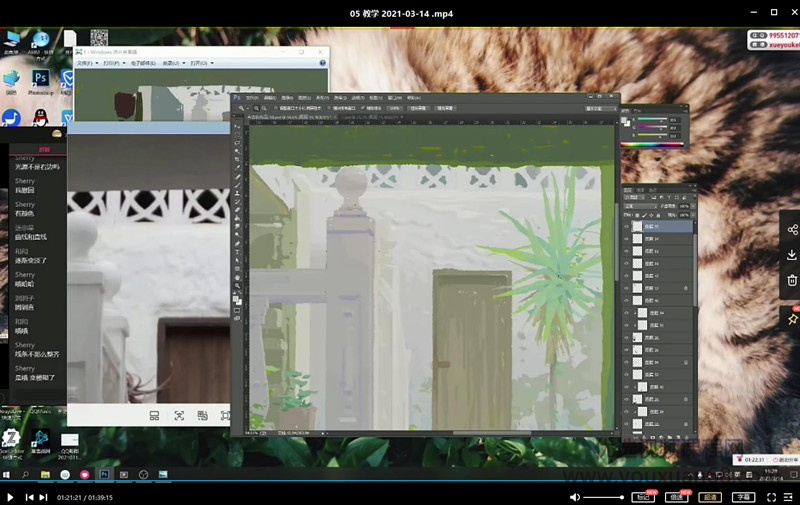This screenshot has height=505, width=800.
Task: Adjust the video volume slider
Action: coord(604,496)
